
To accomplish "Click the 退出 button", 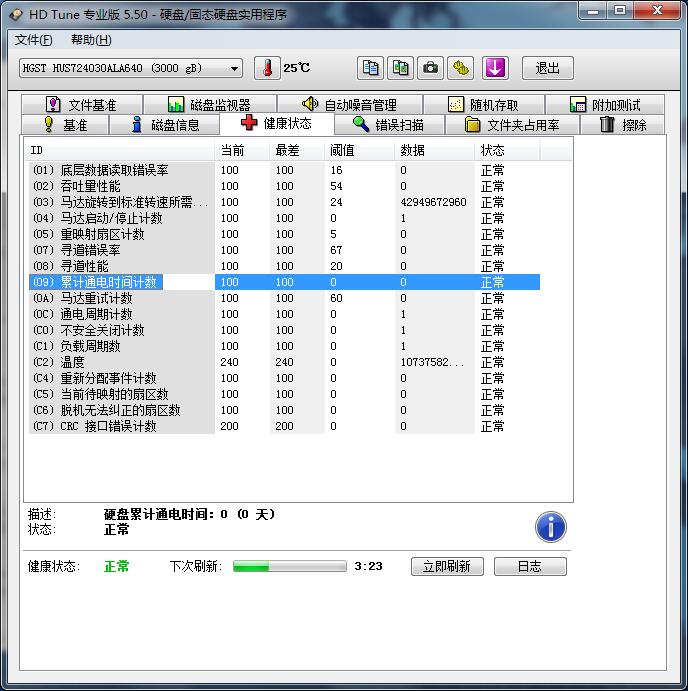I will (548, 68).
